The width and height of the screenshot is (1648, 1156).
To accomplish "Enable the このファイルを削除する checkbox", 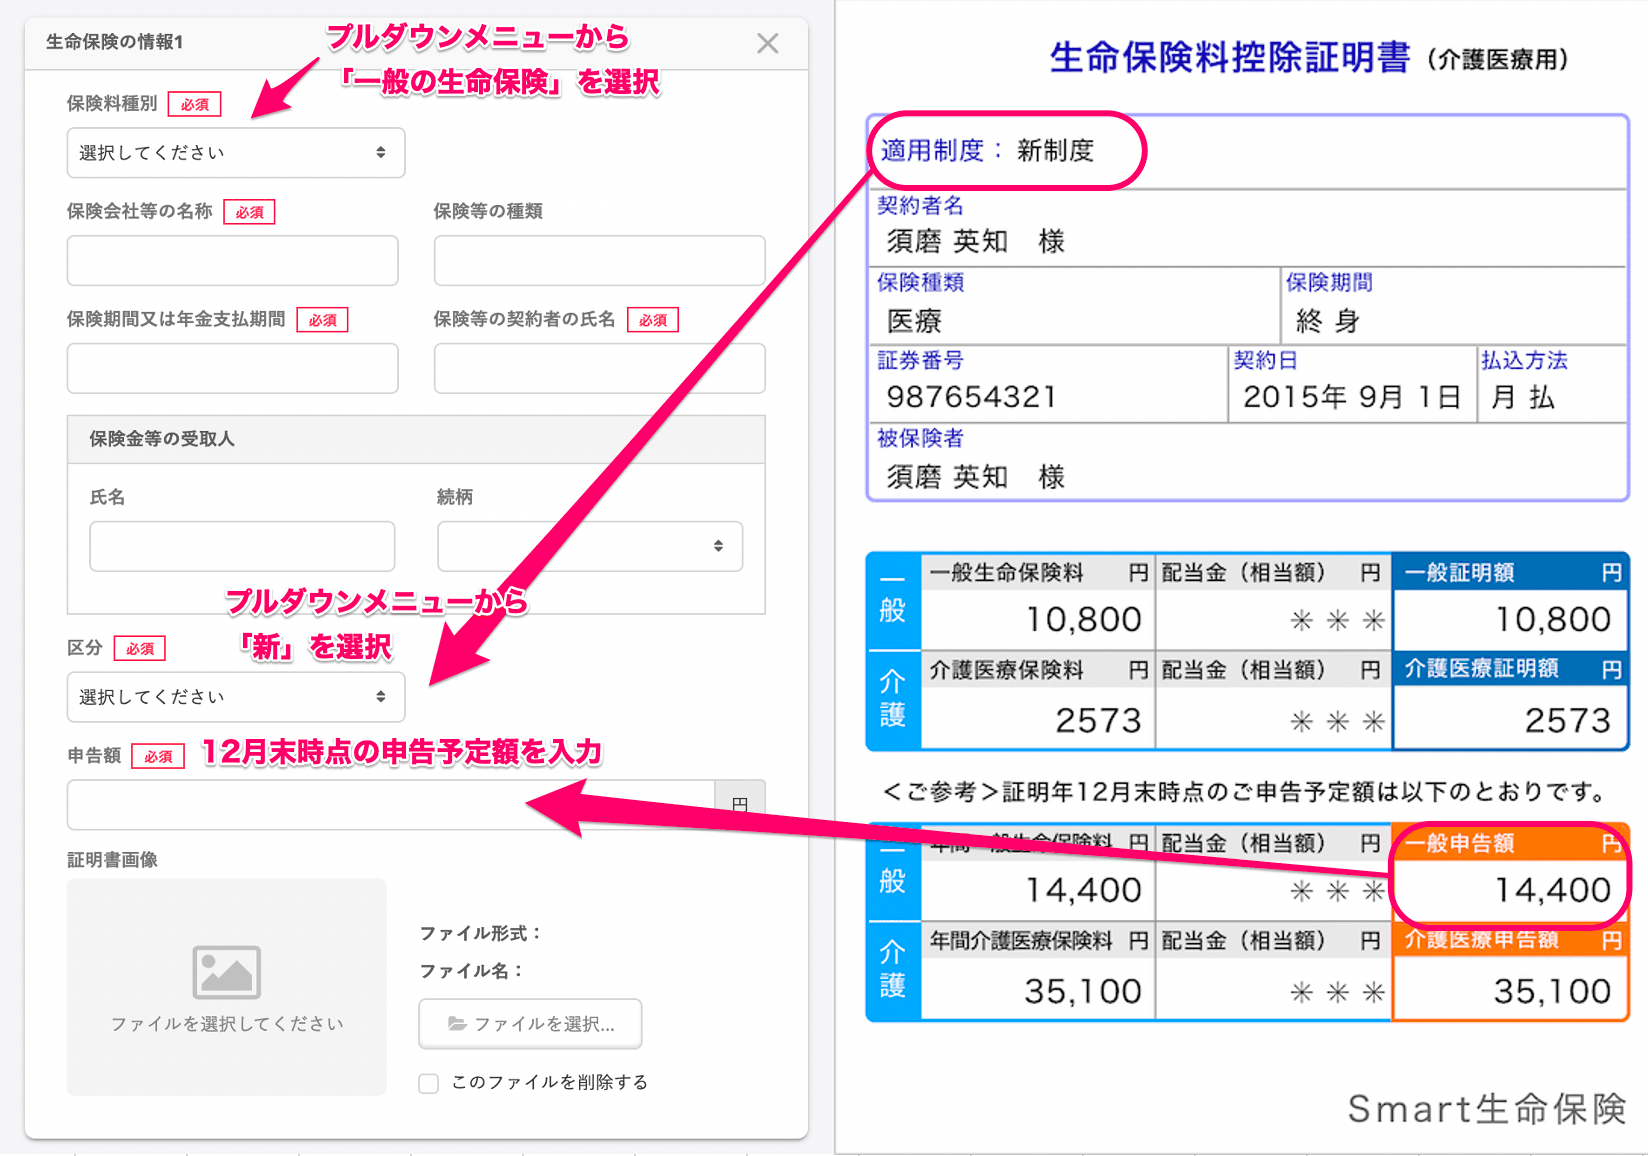I will pyautogui.click(x=428, y=1083).
